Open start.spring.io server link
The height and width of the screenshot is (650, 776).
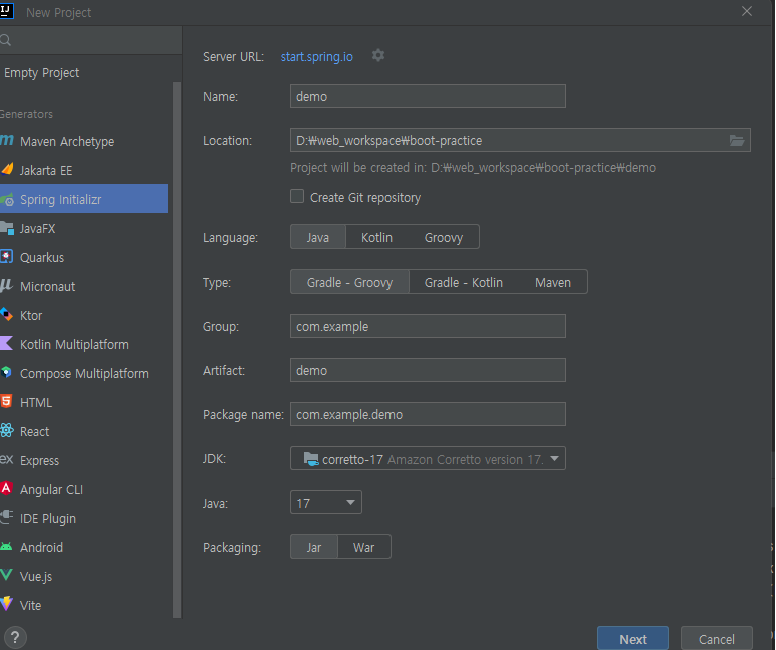(317, 56)
